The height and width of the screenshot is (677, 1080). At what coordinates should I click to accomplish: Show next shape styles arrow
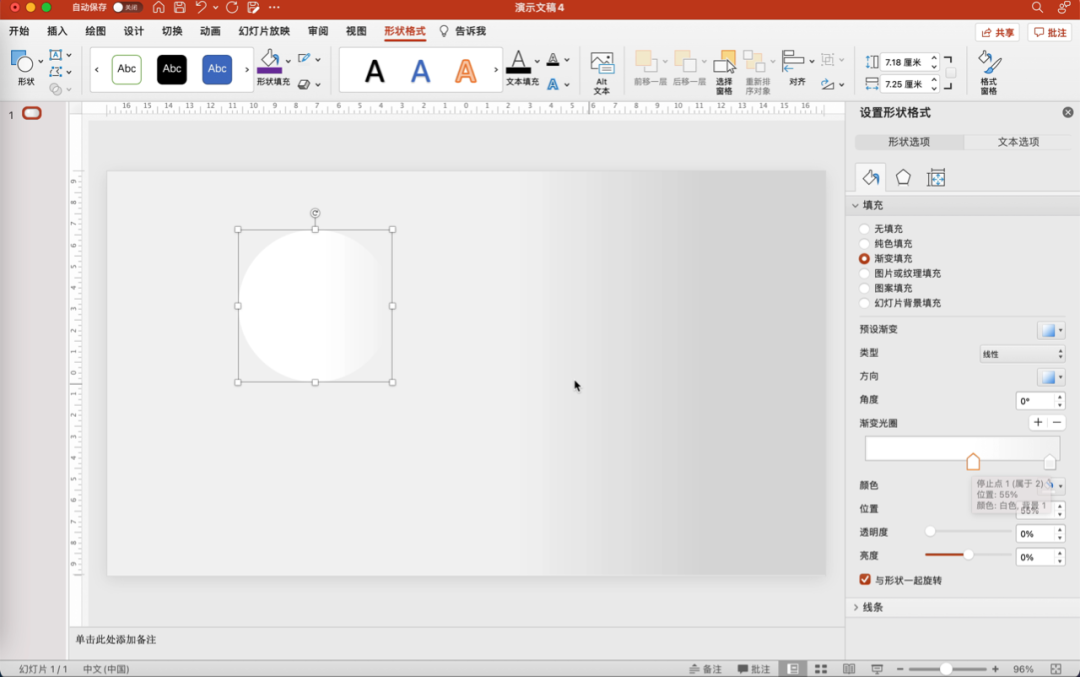247,70
